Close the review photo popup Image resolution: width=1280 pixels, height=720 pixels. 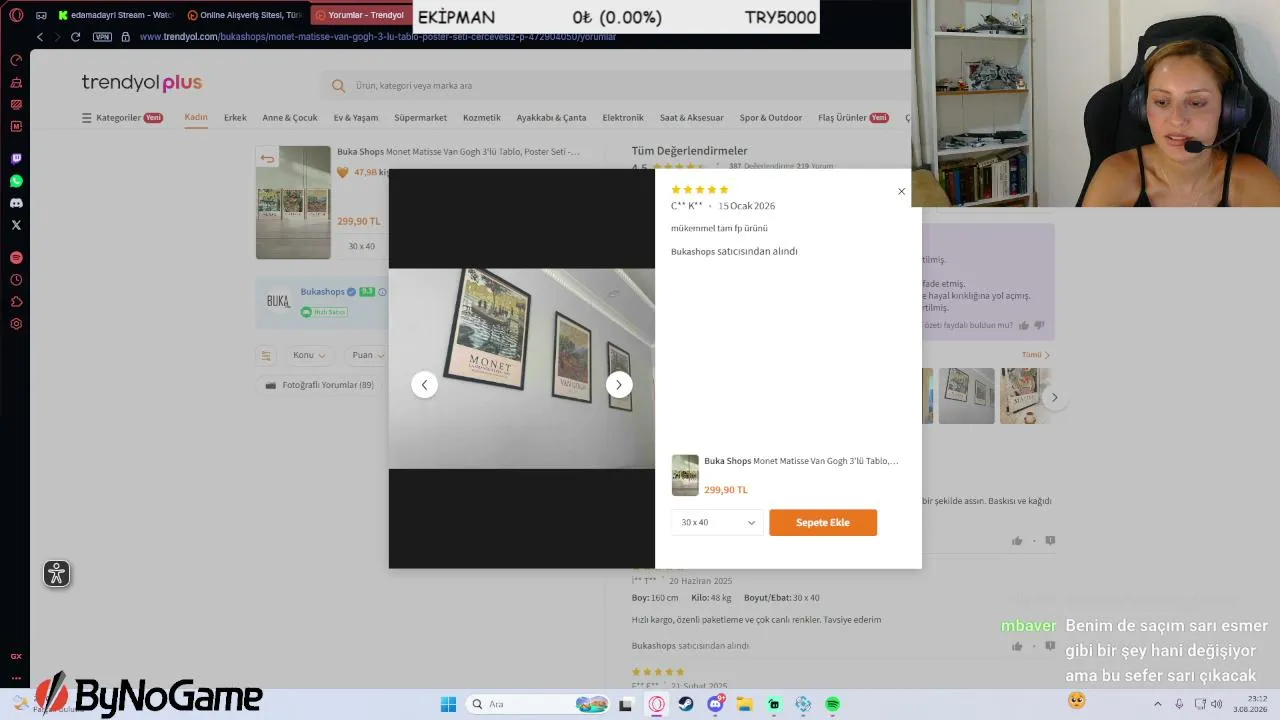[x=901, y=191]
